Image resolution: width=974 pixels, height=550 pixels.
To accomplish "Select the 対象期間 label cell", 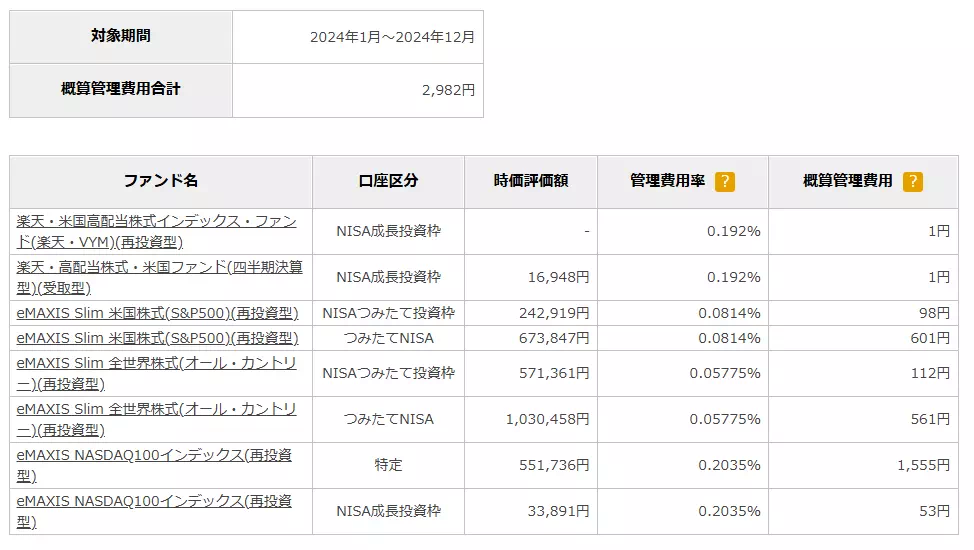I will click(121, 37).
